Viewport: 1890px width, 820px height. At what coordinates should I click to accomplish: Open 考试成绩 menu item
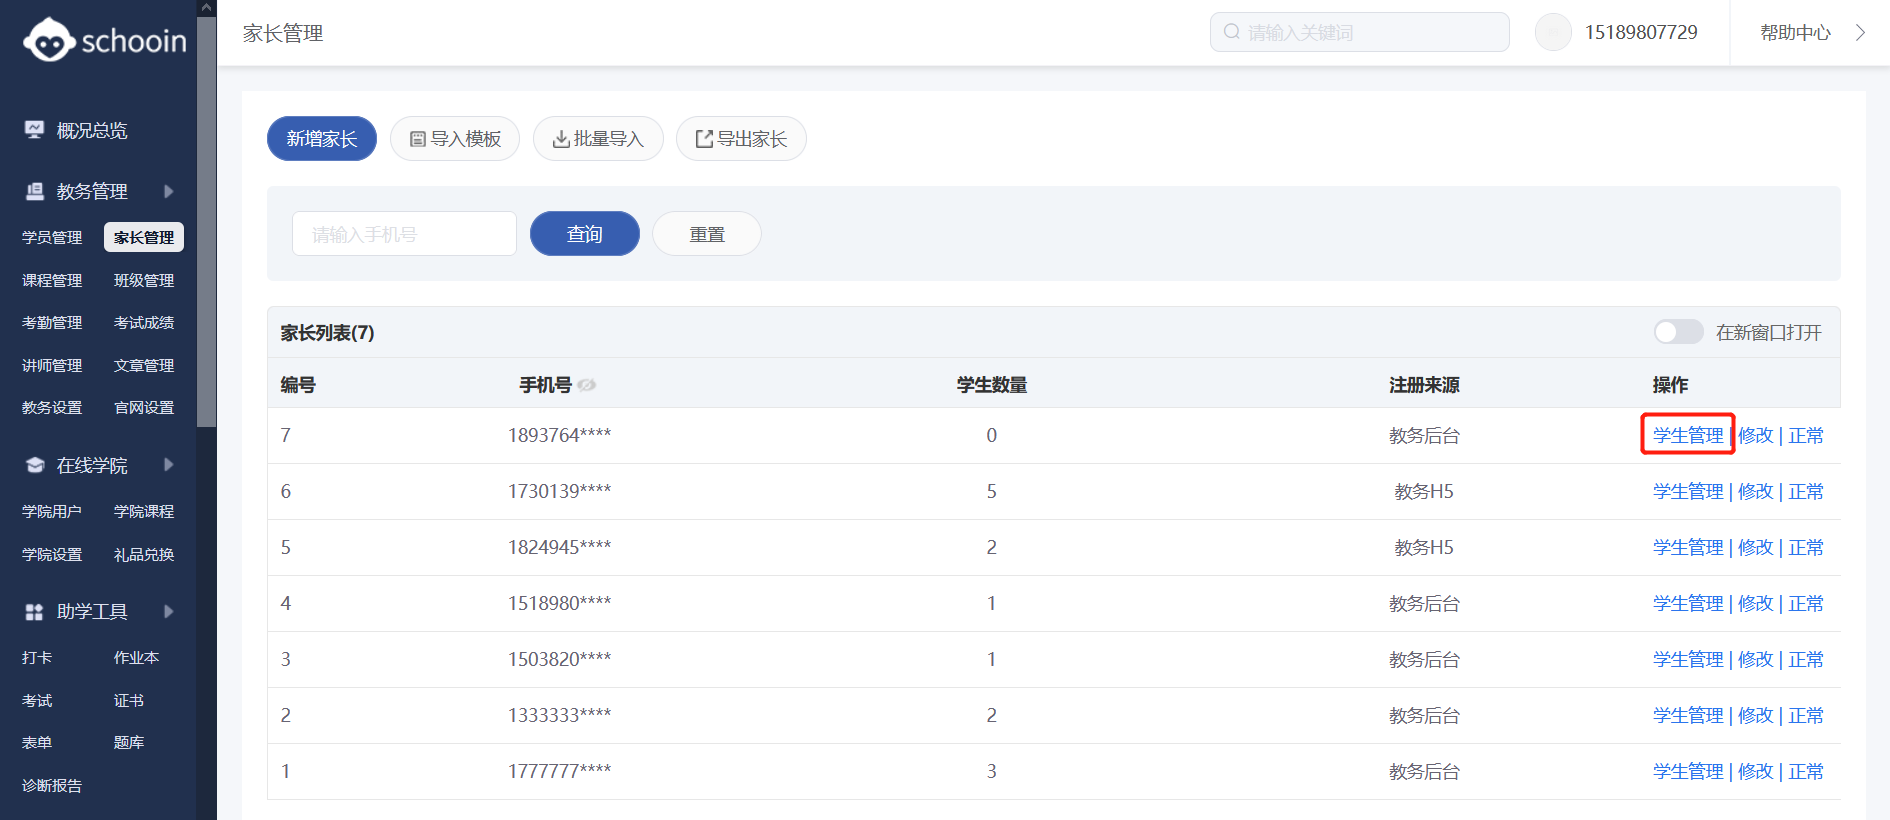[144, 323]
